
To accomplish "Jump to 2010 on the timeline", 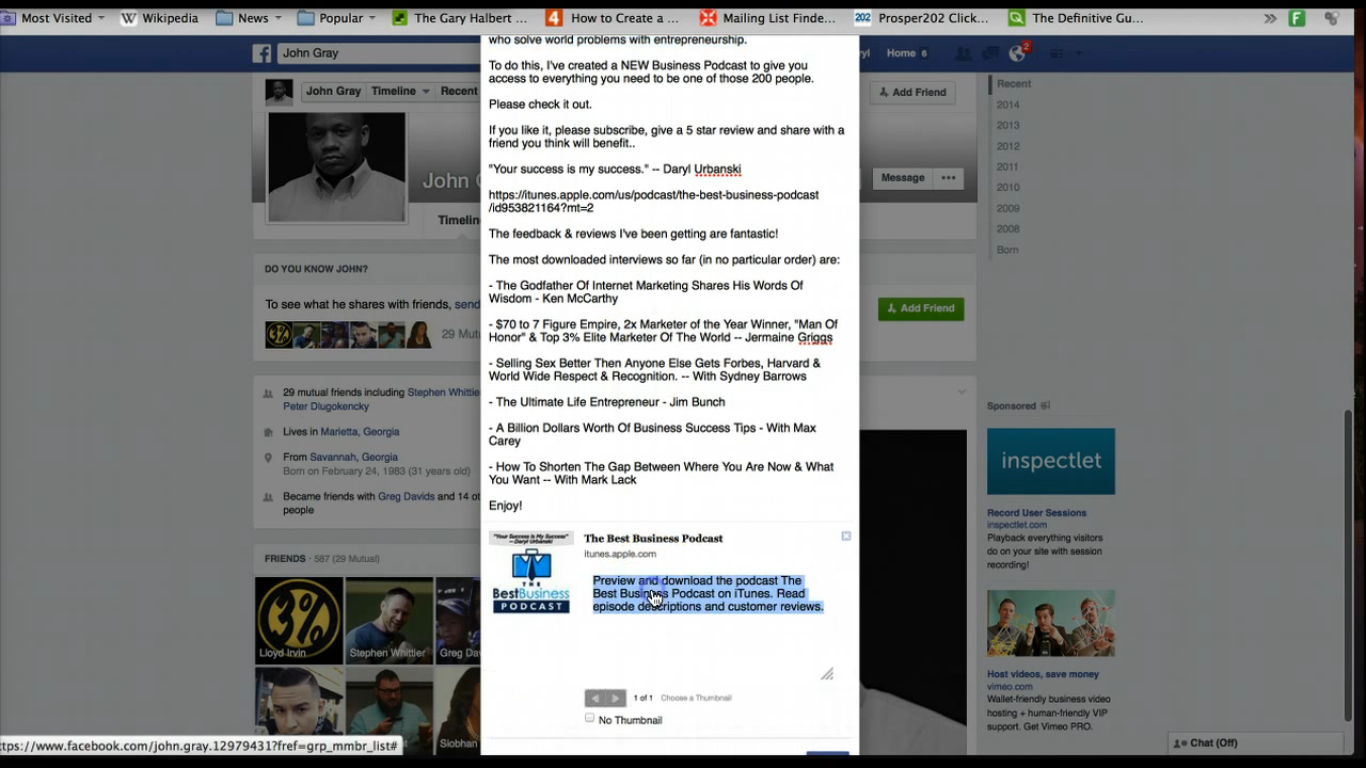I will (1008, 187).
